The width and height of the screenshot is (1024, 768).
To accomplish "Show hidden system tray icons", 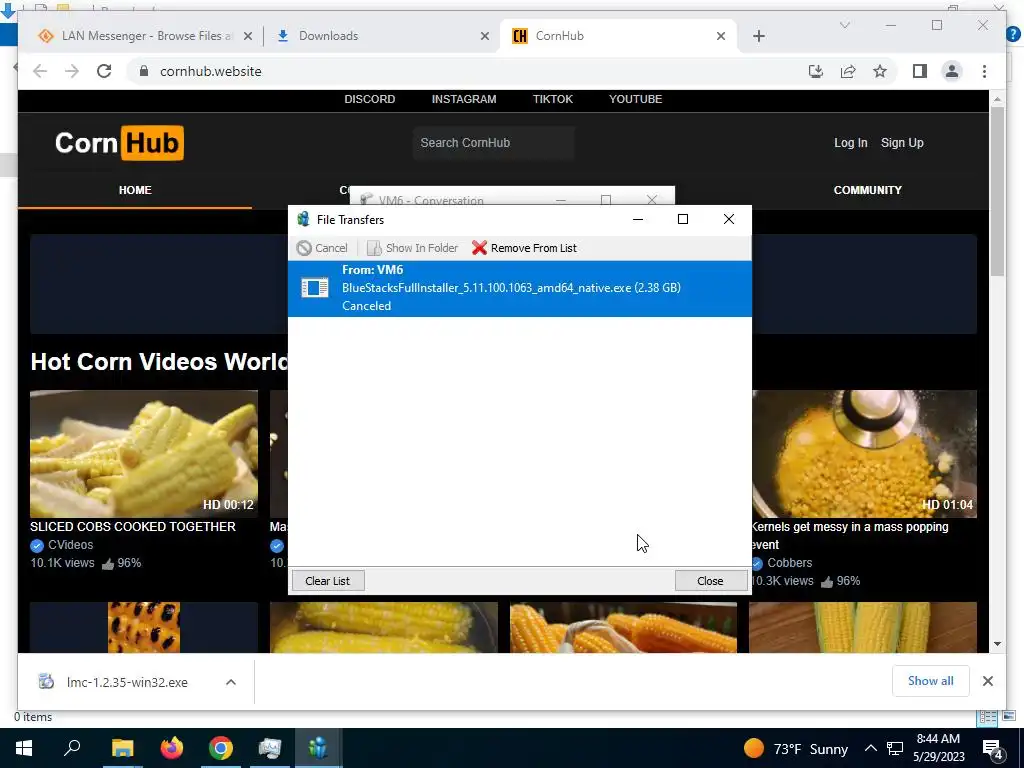I will coord(871,748).
